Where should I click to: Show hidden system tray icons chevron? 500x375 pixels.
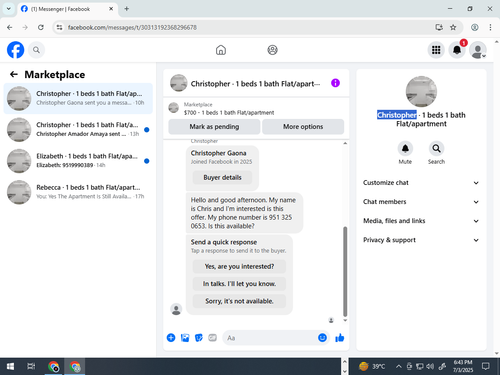[x=398, y=367]
